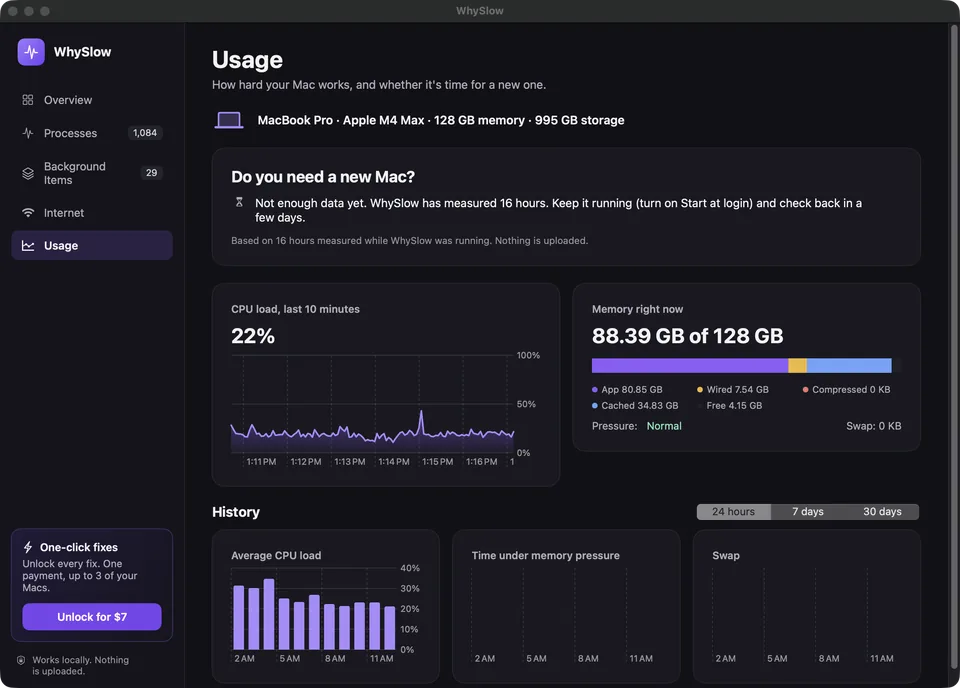Click the Do you need a new Mac? heading
The width and height of the screenshot is (960, 688).
click(323, 177)
